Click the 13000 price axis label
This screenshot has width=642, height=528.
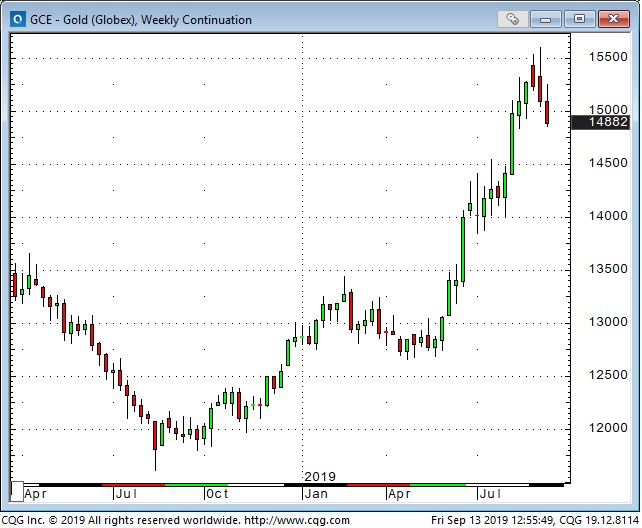(x=608, y=322)
